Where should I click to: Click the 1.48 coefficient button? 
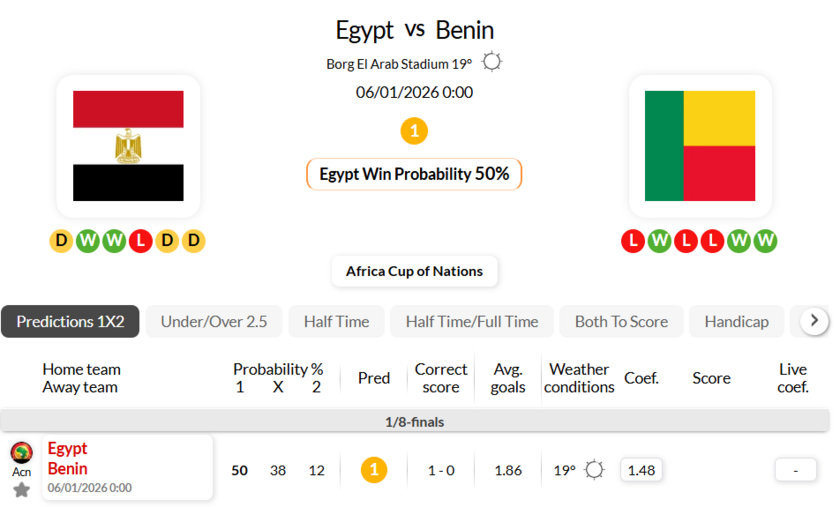[640, 470]
